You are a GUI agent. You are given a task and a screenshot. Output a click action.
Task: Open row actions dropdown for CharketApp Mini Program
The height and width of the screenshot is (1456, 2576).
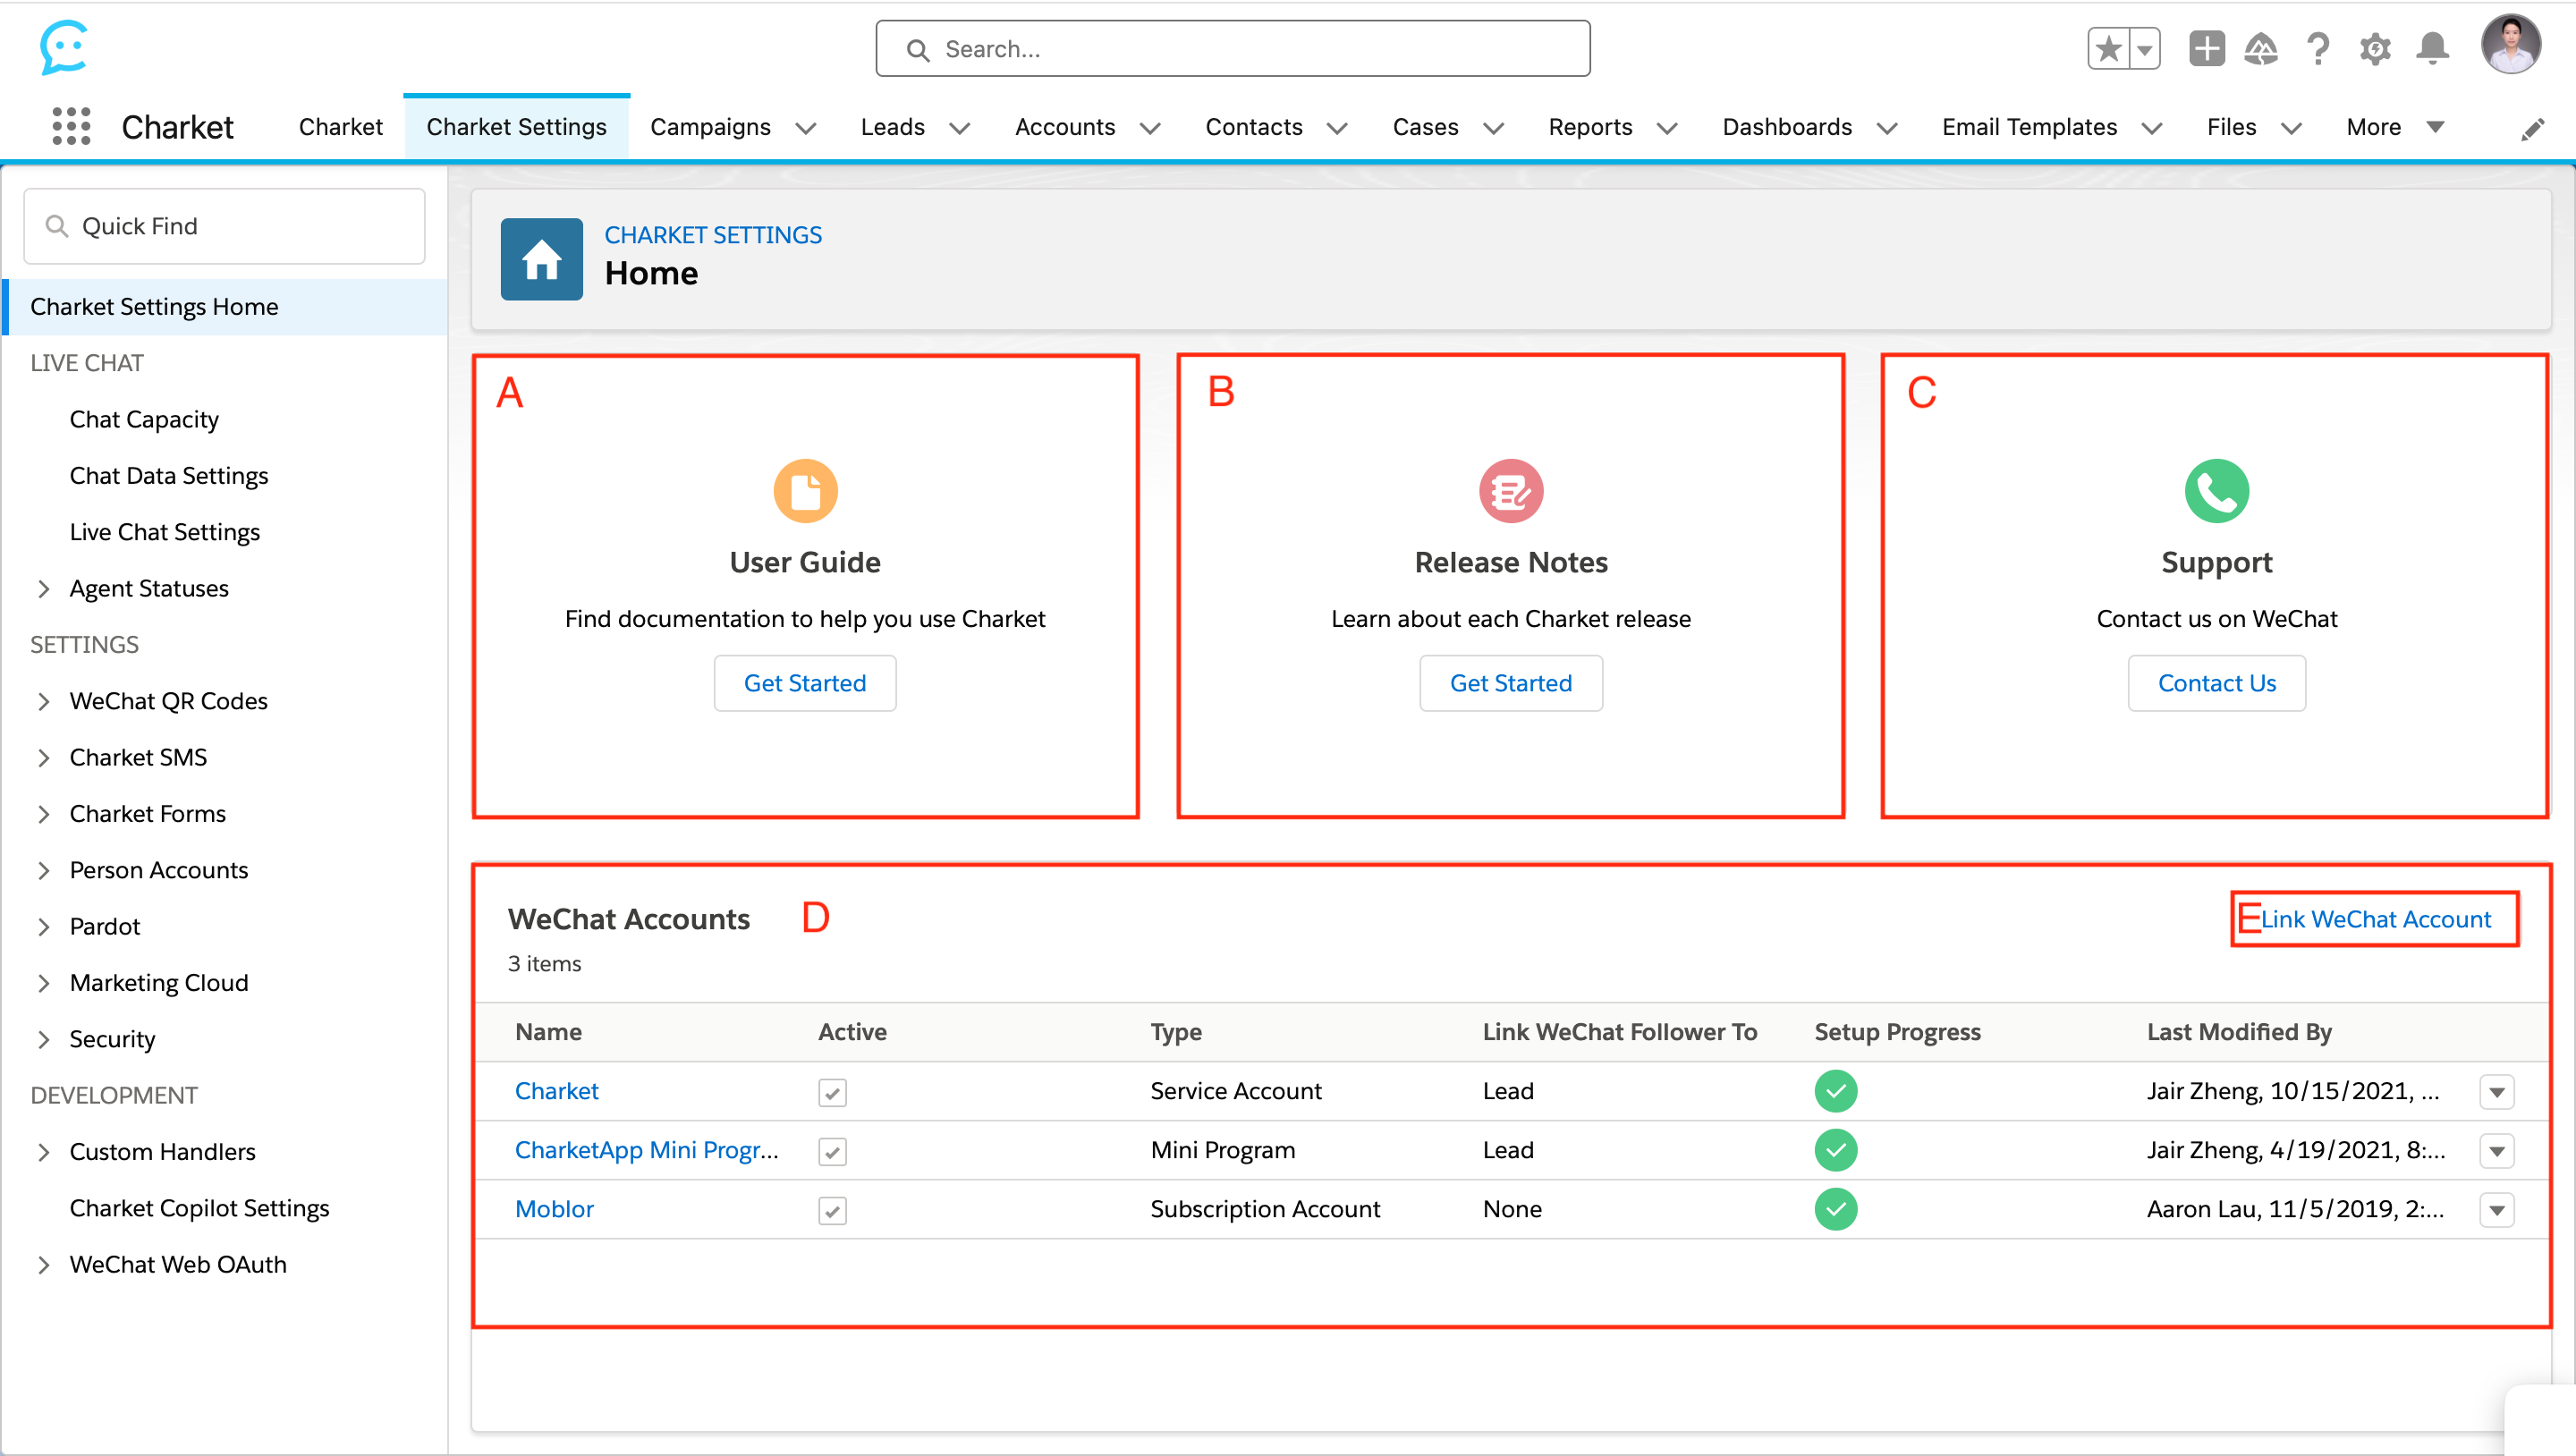coord(2497,1151)
